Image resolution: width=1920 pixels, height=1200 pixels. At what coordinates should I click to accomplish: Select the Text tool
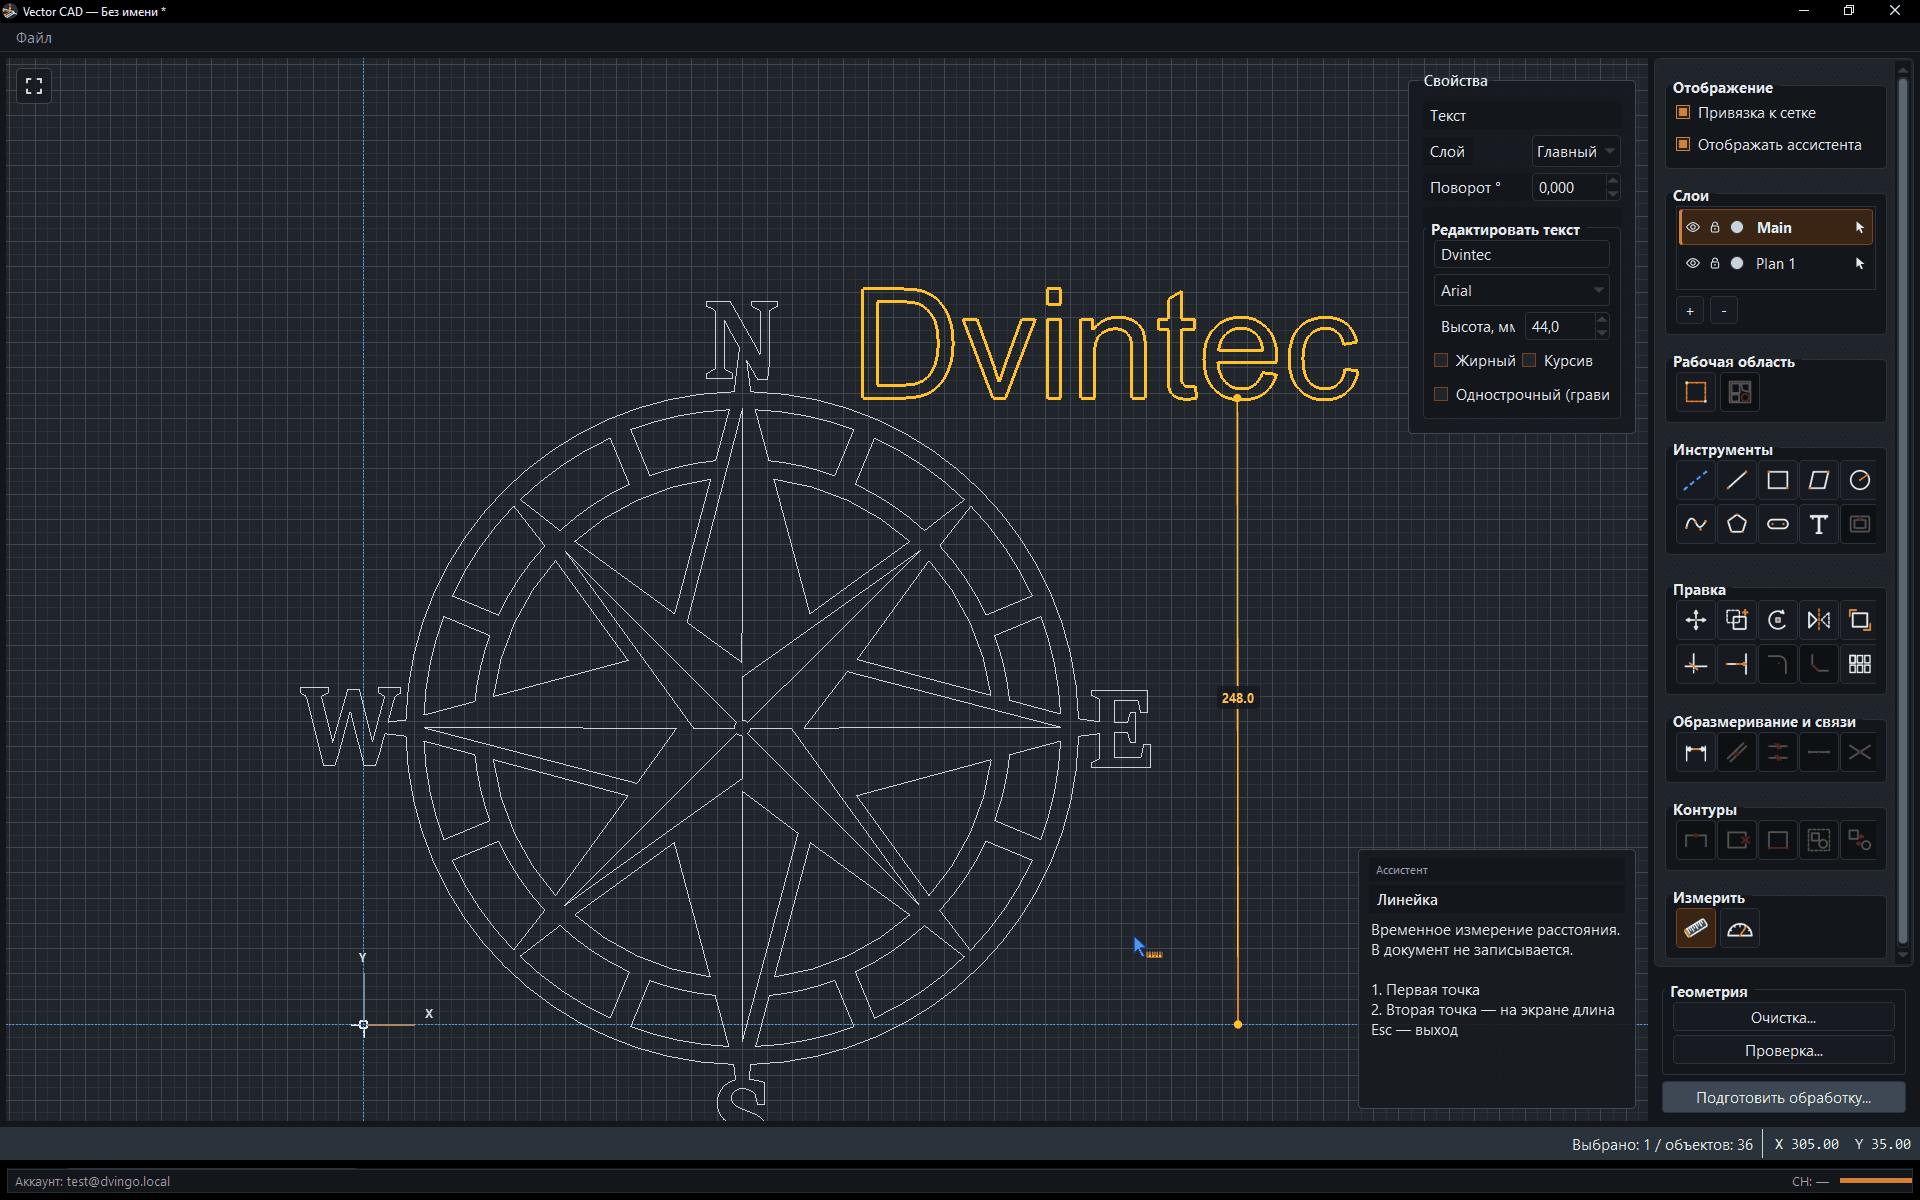(1819, 524)
